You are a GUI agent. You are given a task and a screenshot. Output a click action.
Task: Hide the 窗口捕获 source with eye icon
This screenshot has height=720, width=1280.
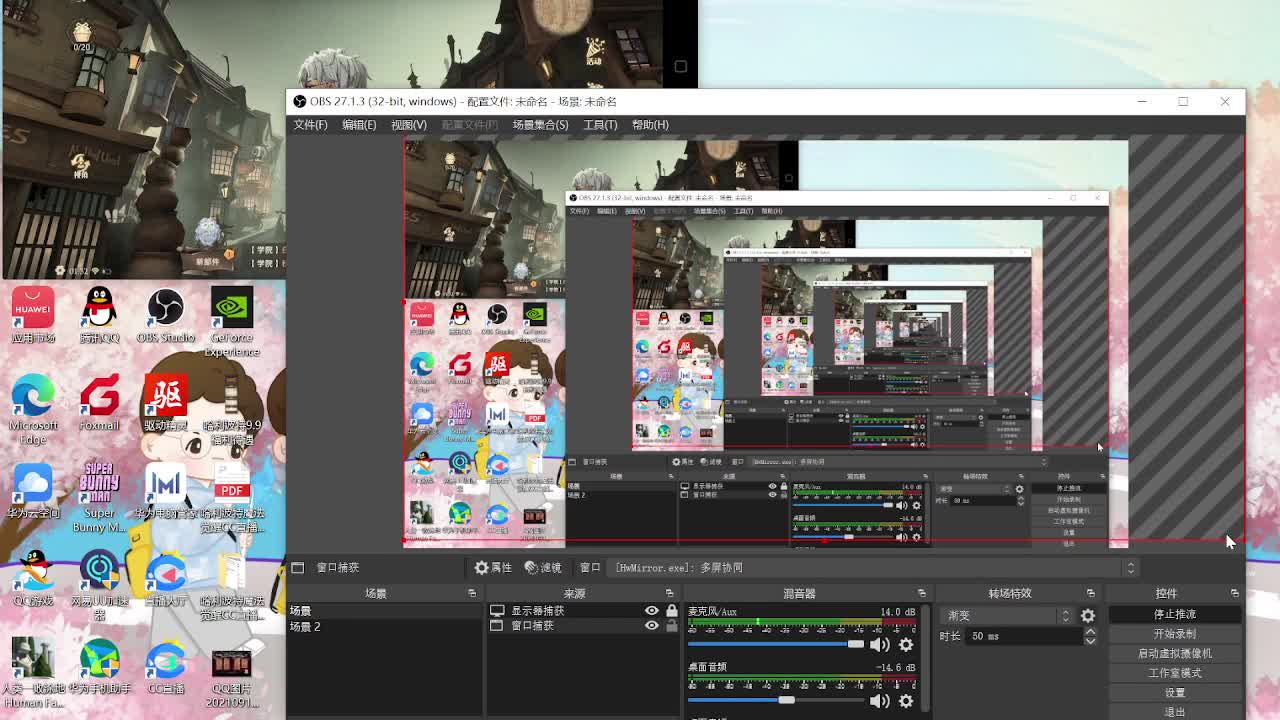(651, 626)
